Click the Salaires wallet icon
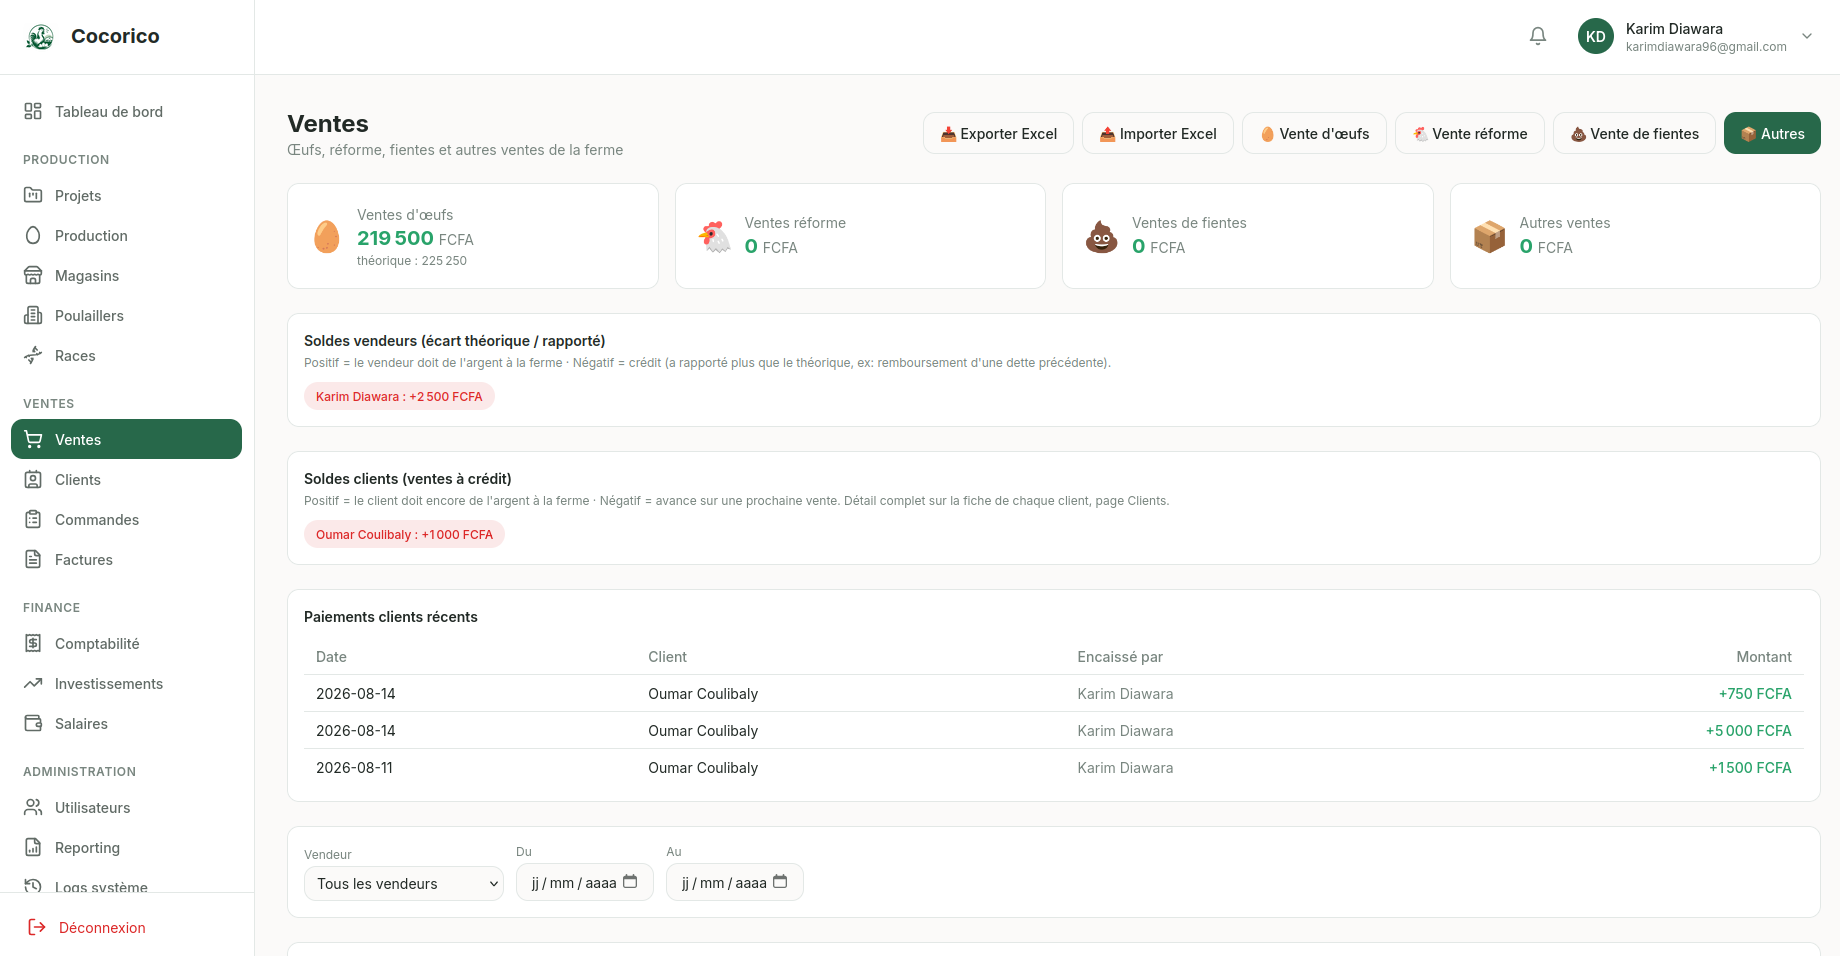Viewport: 1840px width, 956px height. point(33,723)
